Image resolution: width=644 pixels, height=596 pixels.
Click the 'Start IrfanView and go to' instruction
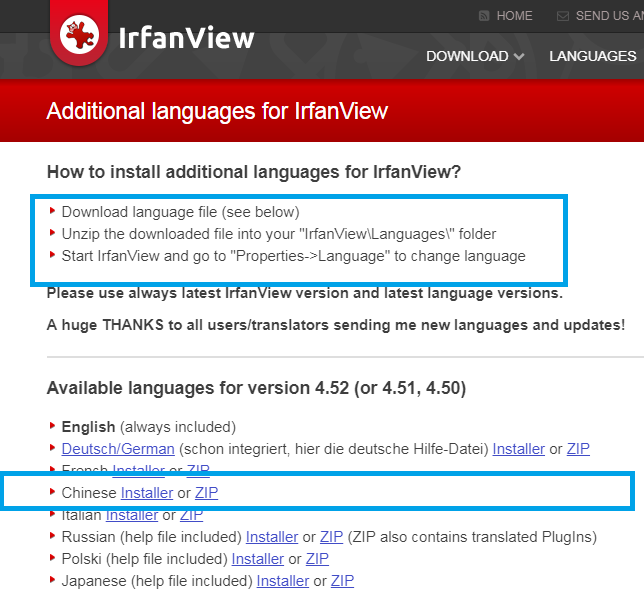[x=293, y=256]
